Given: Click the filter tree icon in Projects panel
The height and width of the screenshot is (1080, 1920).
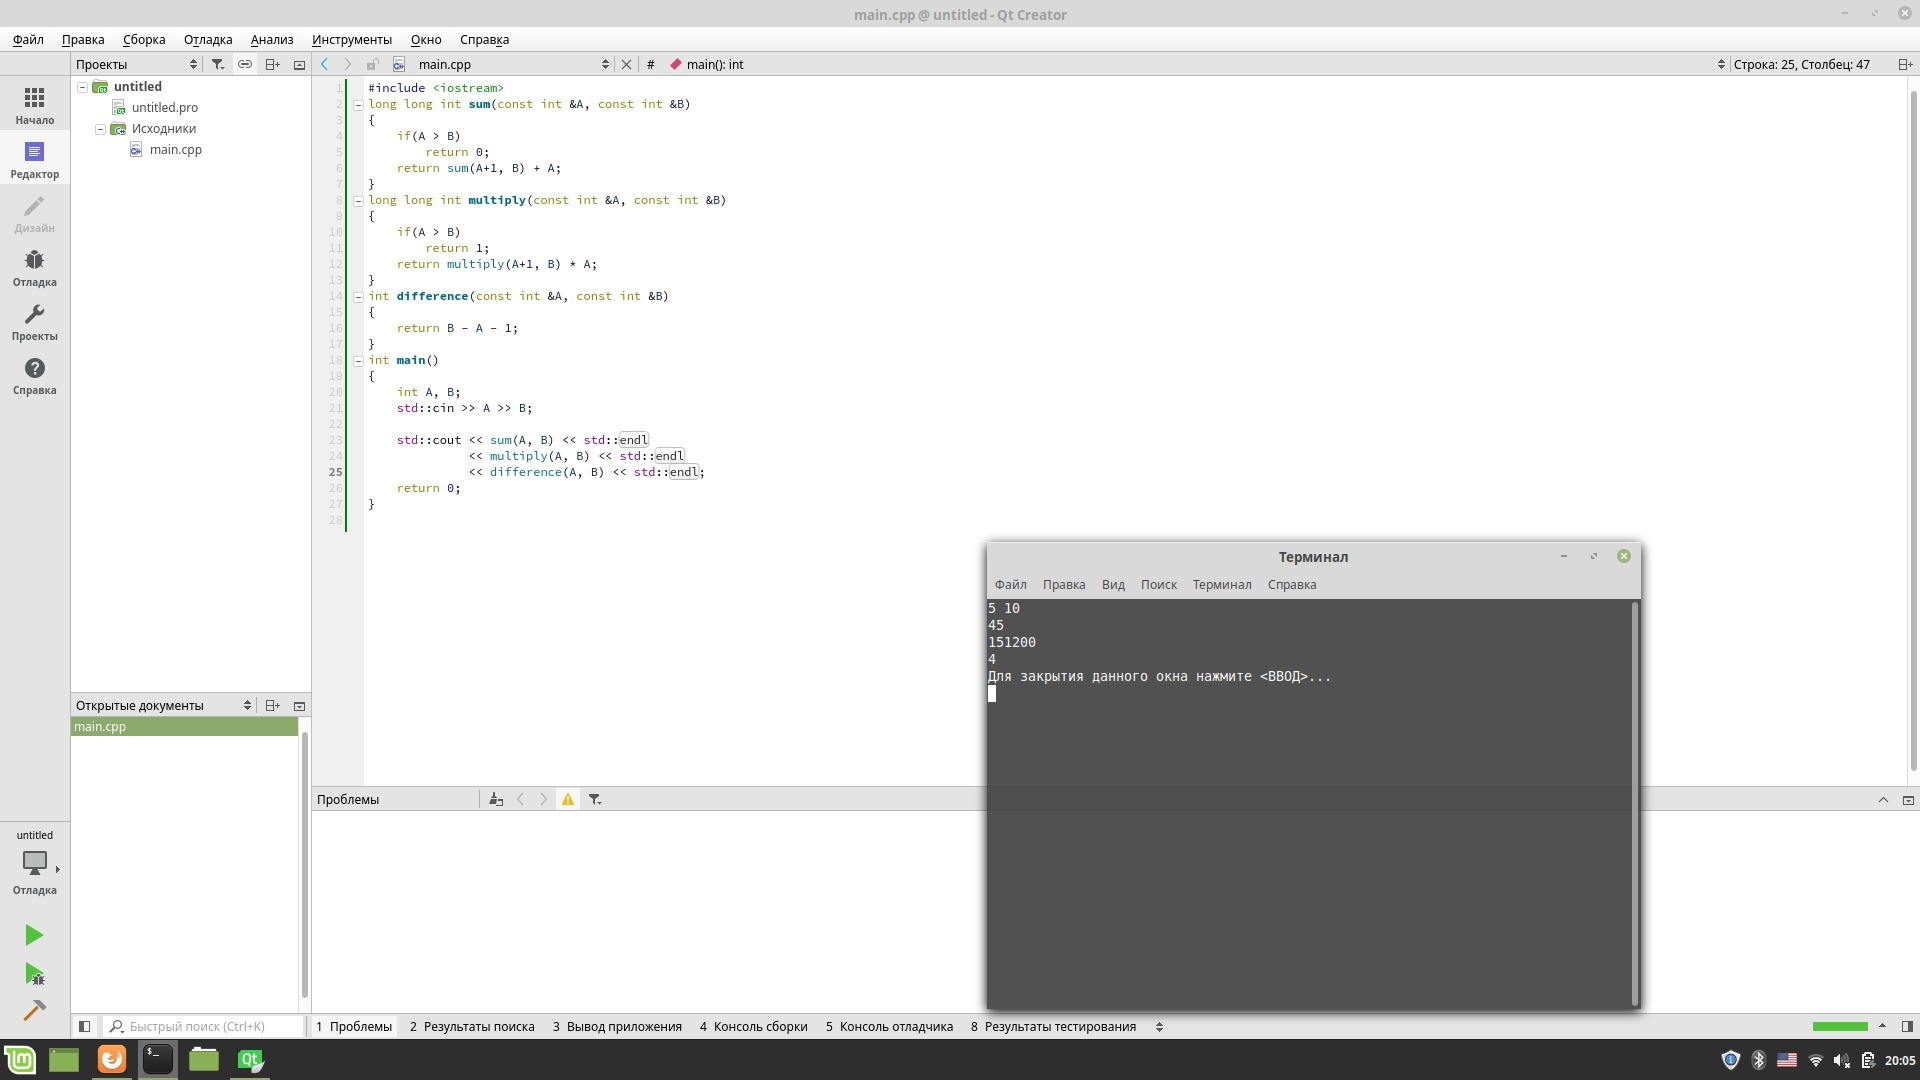Looking at the screenshot, I should 217,64.
